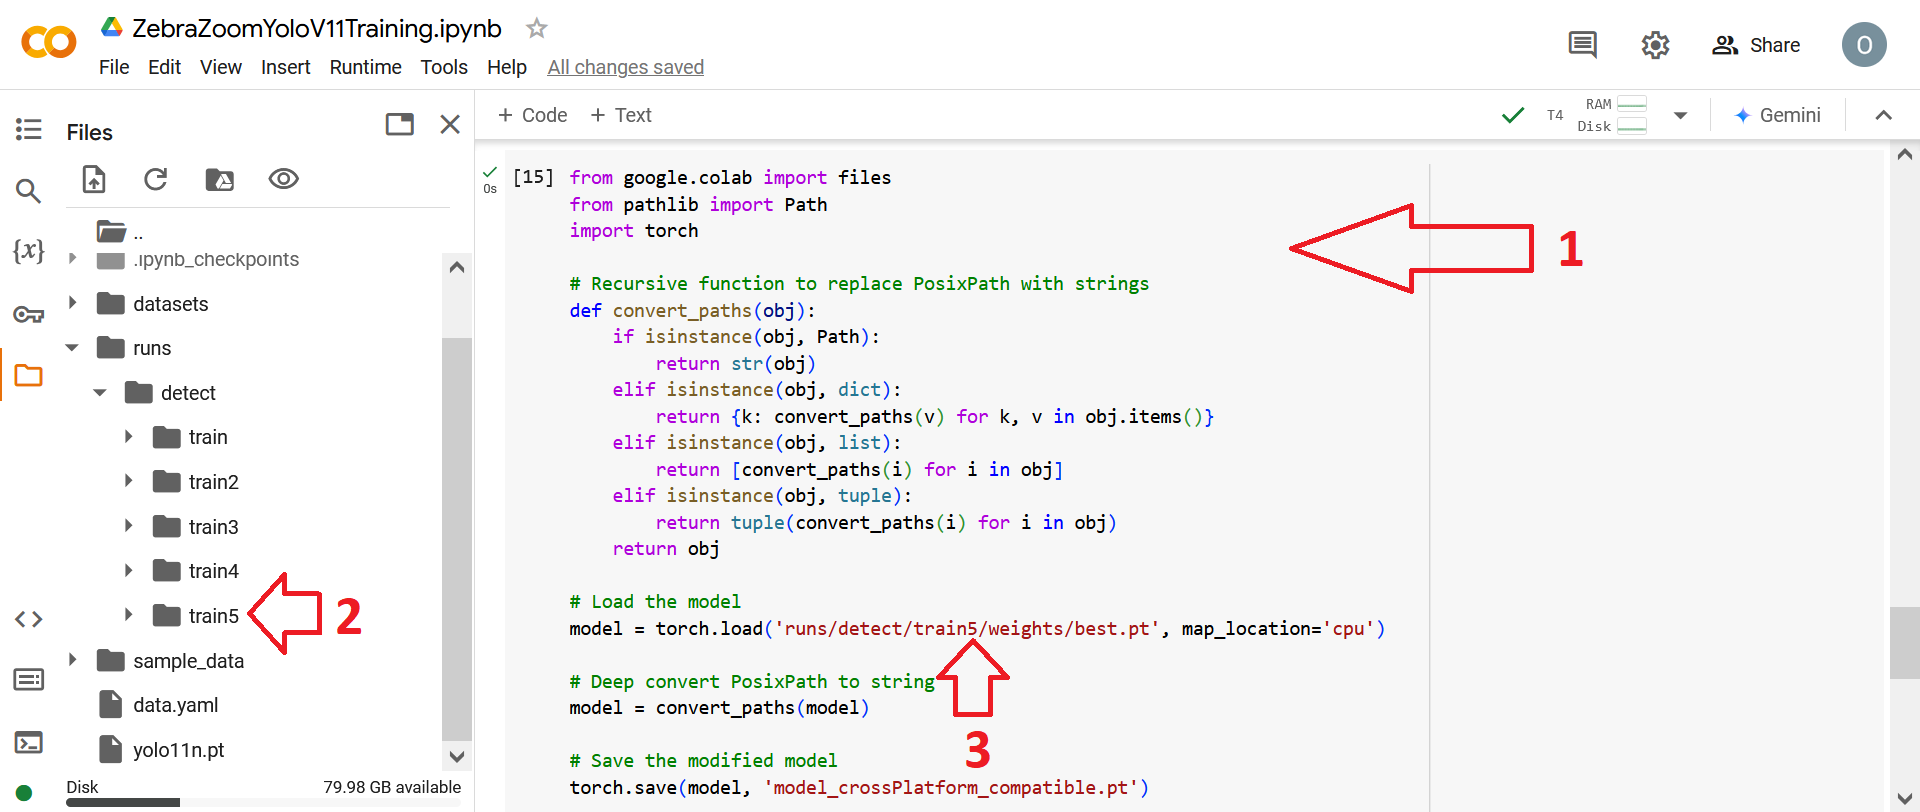This screenshot has height=812, width=1920.
Task: Expand the datasets folder
Action: 72,302
